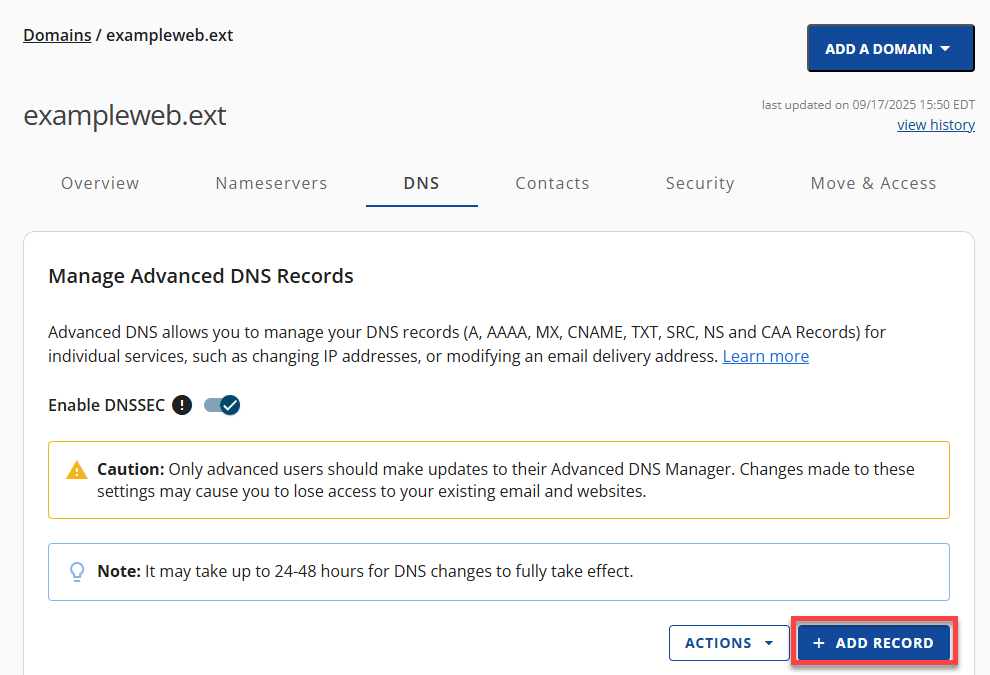
Task: Click the exampleweb.ext page heading
Action: click(x=124, y=116)
